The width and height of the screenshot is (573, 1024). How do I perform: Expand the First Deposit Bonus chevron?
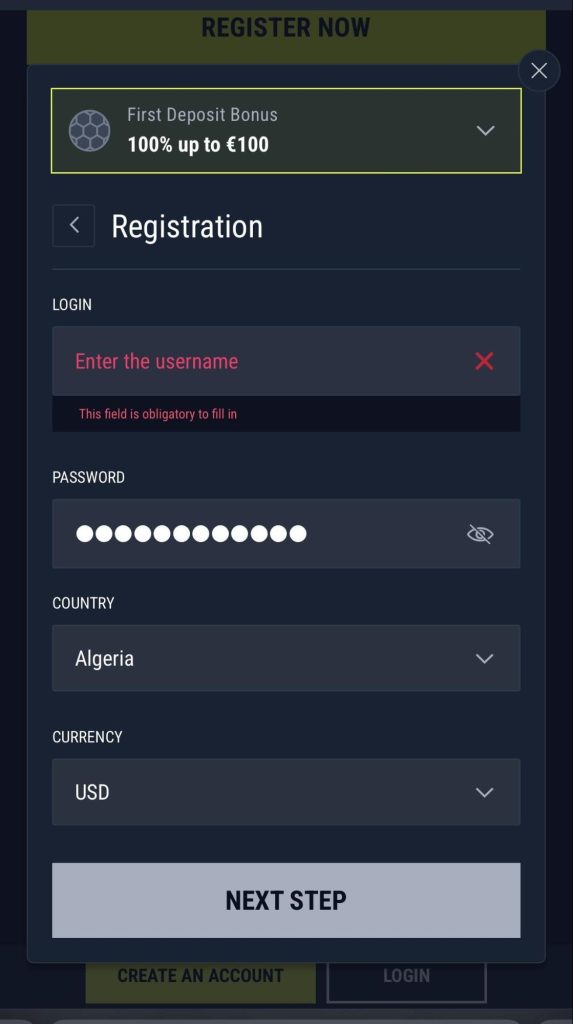pos(485,131)
